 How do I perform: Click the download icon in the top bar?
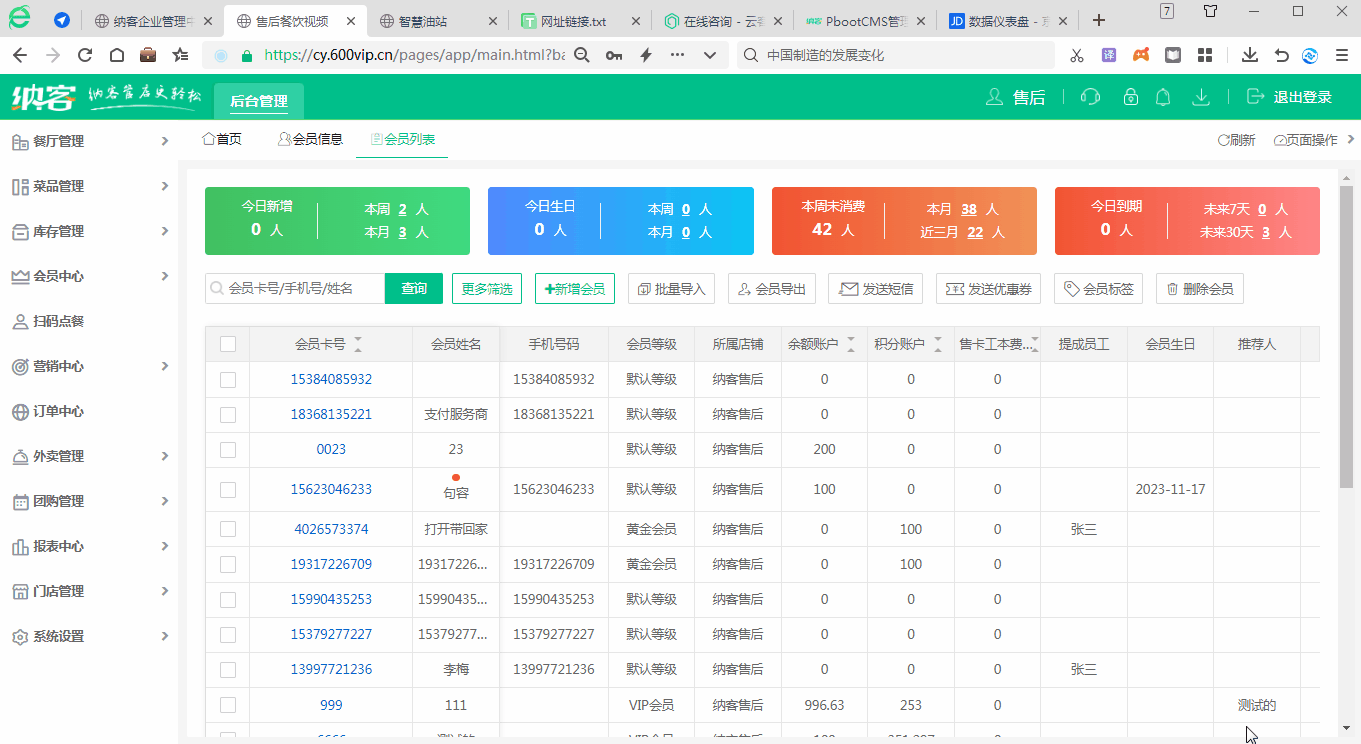[1200, 97]
